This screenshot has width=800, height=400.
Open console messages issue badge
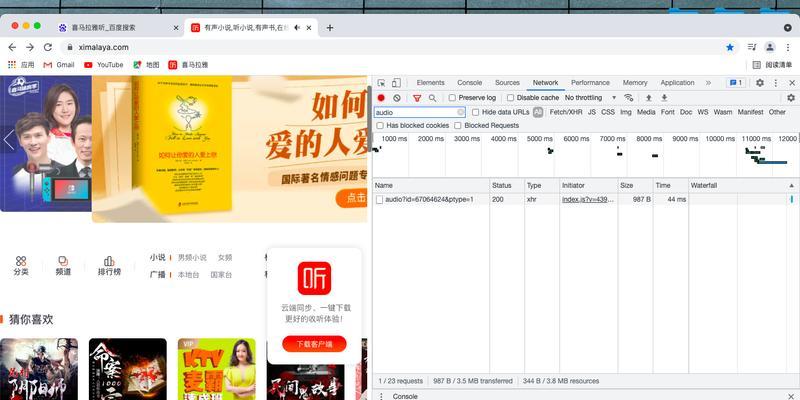[x=736, y=83]
